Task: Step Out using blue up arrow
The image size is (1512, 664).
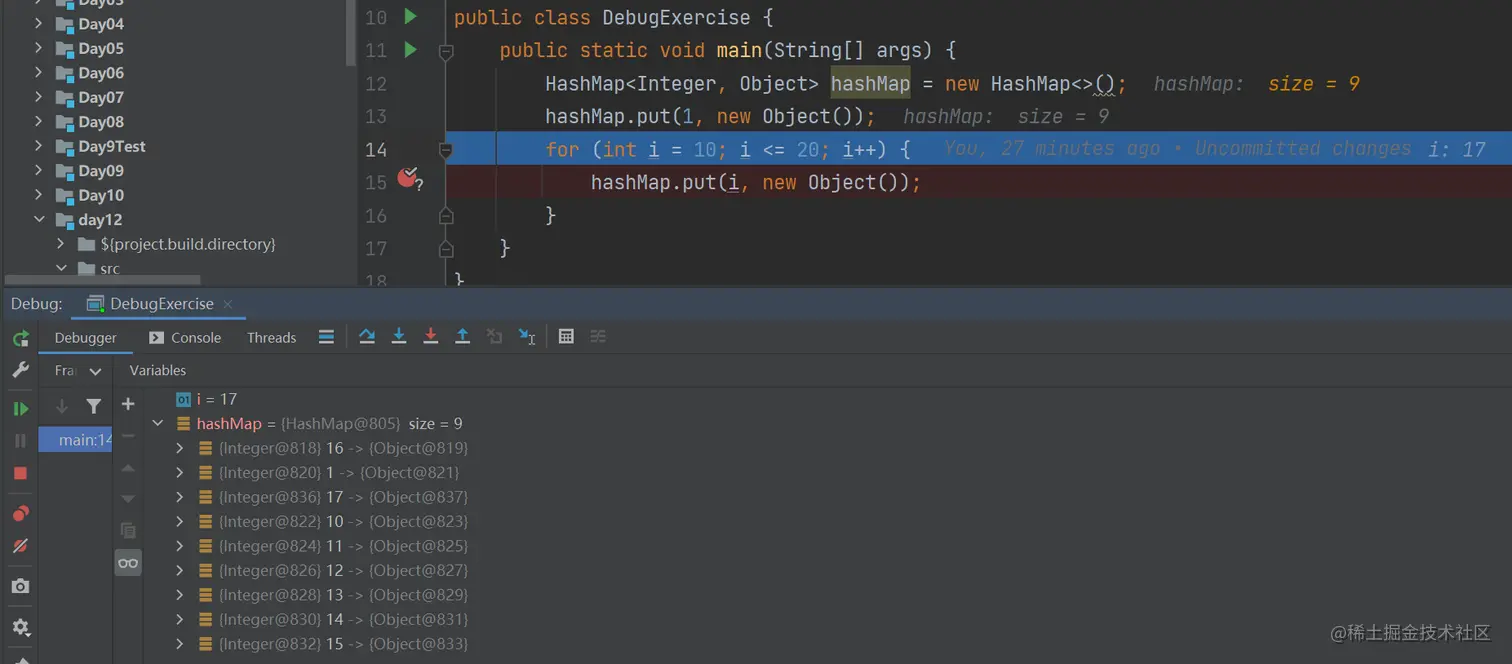Action: (x=463, y=337)
